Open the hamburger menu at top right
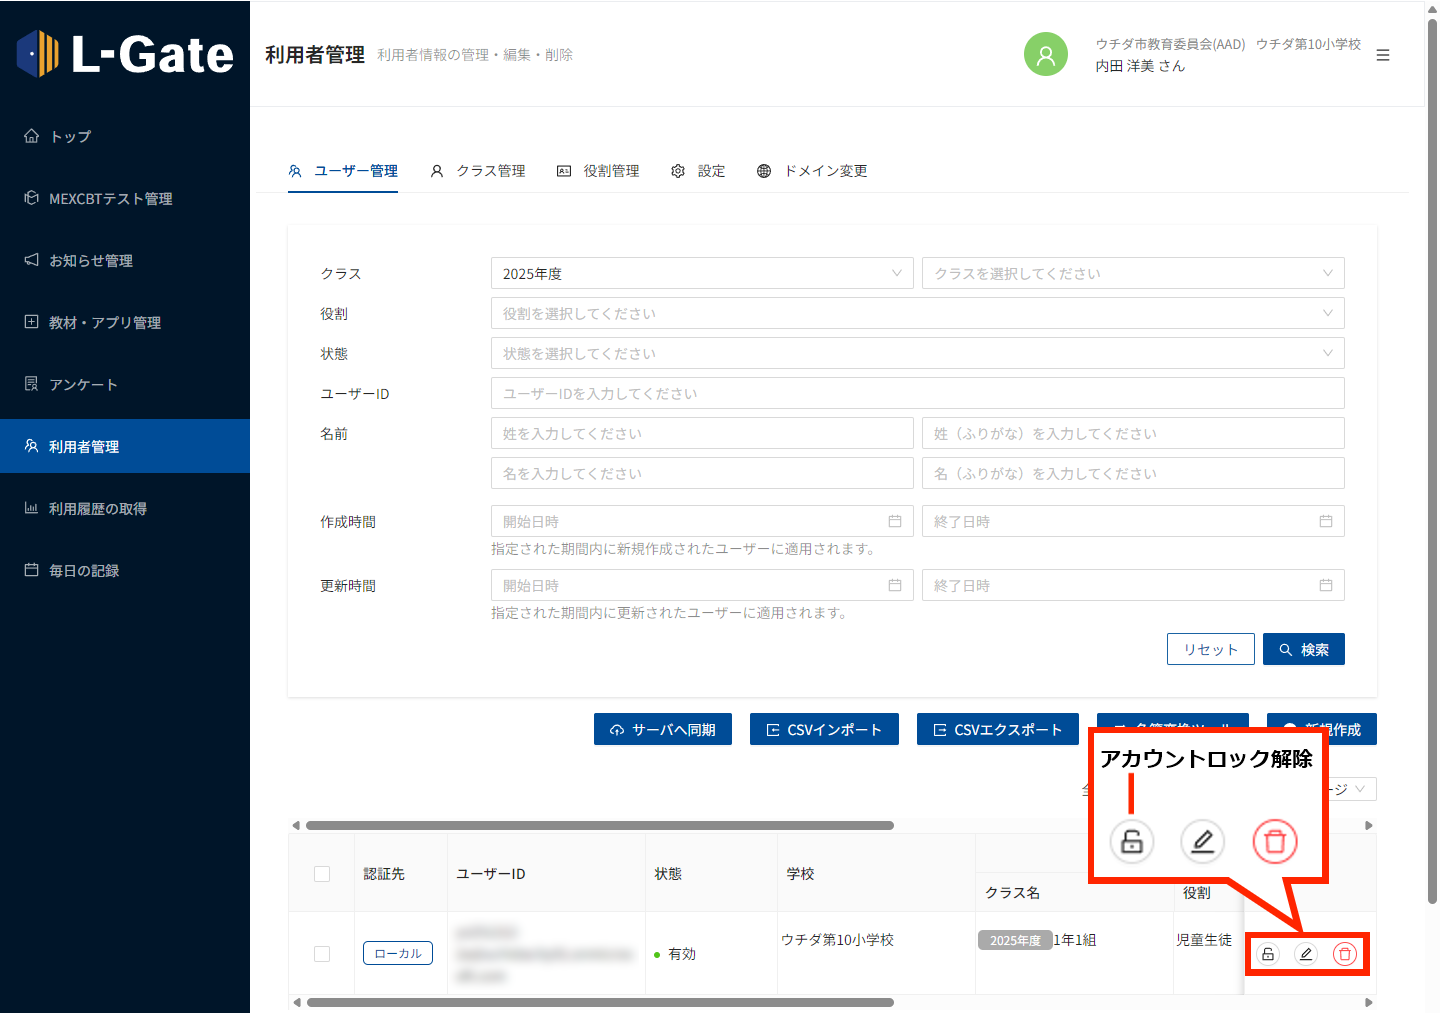 [x=1383, y=56]
